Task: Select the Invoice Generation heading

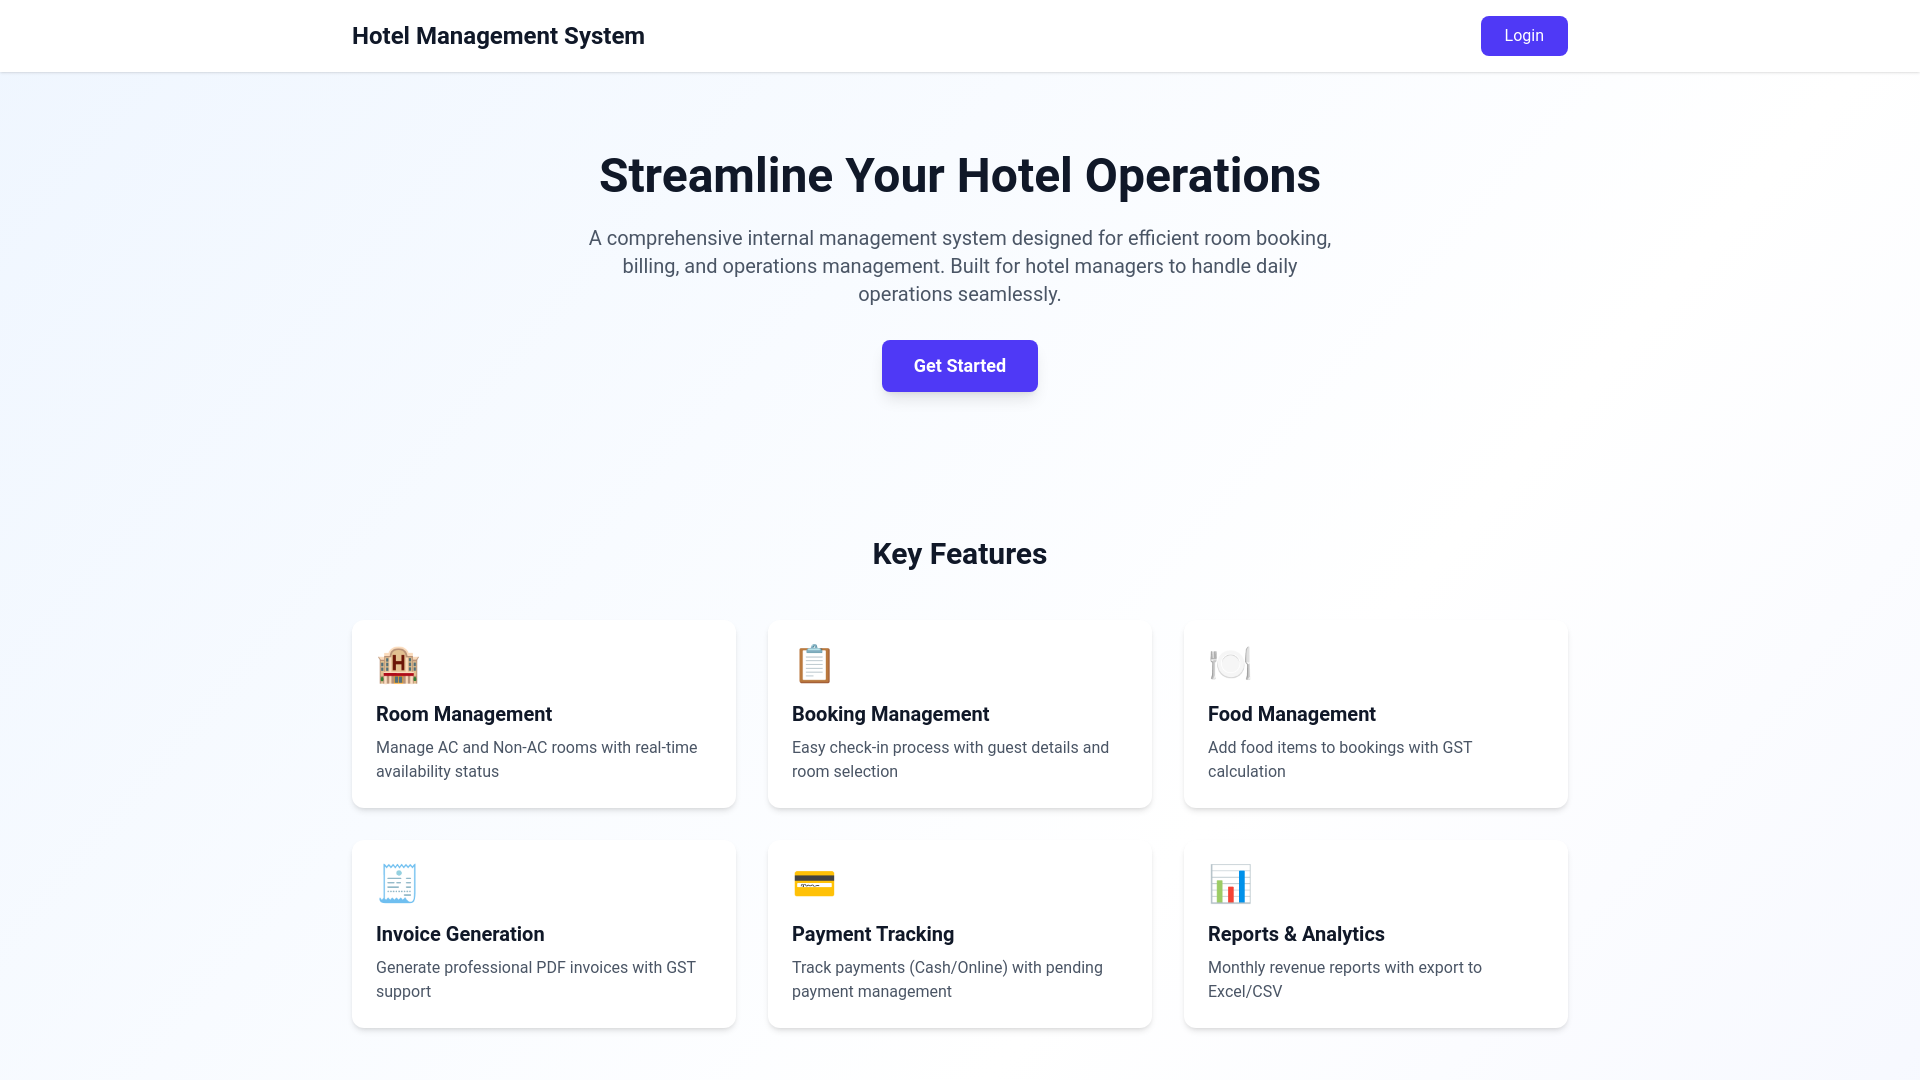Action: [x=460, y=934]
